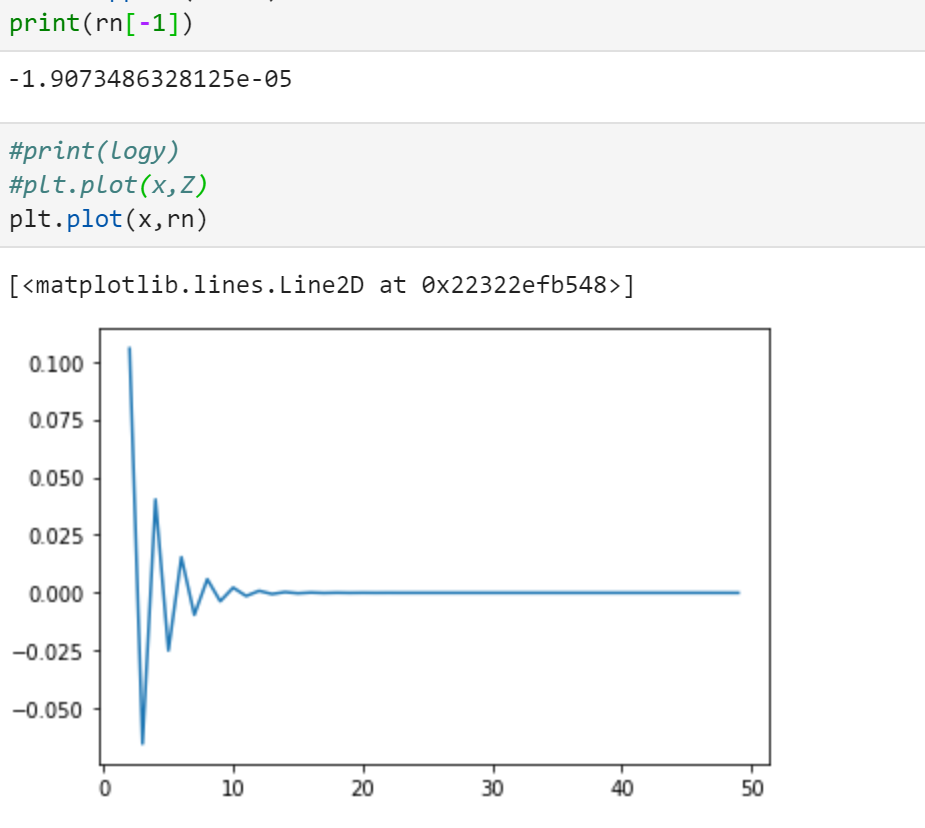The height and width of the screenshot is (828, 925).
Task: Click the commented line #plt.plot(x,Z)
Action: [108, 185]
